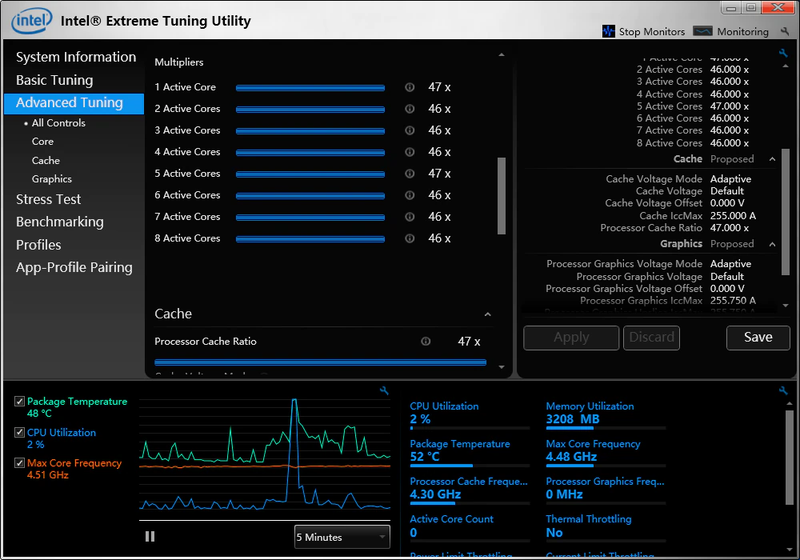This screenshot has height=560, width=800.
Task: Click info icon next to Processor Cache Ratio
Action: [x=426, y=341]
